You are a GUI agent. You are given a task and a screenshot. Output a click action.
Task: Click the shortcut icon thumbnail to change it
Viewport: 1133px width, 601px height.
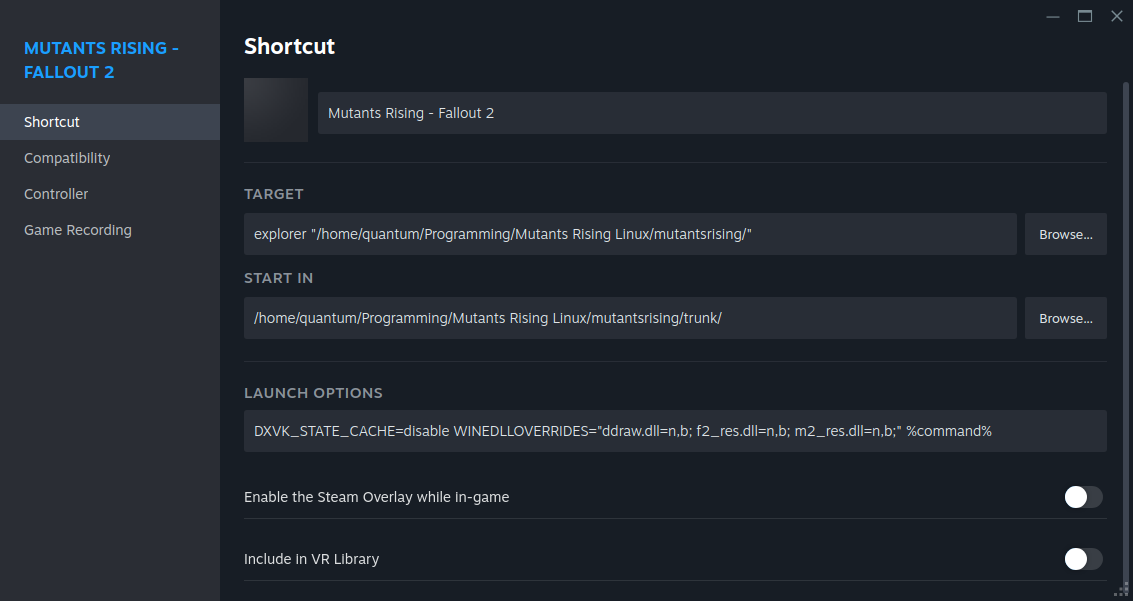276,110
